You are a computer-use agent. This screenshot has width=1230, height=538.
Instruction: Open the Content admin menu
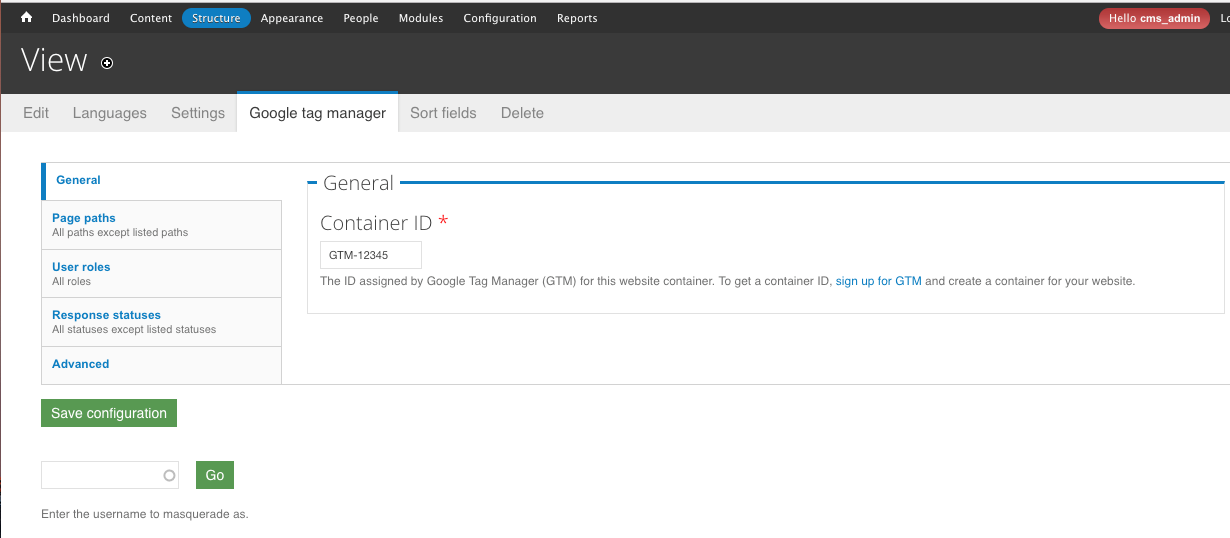151,18
